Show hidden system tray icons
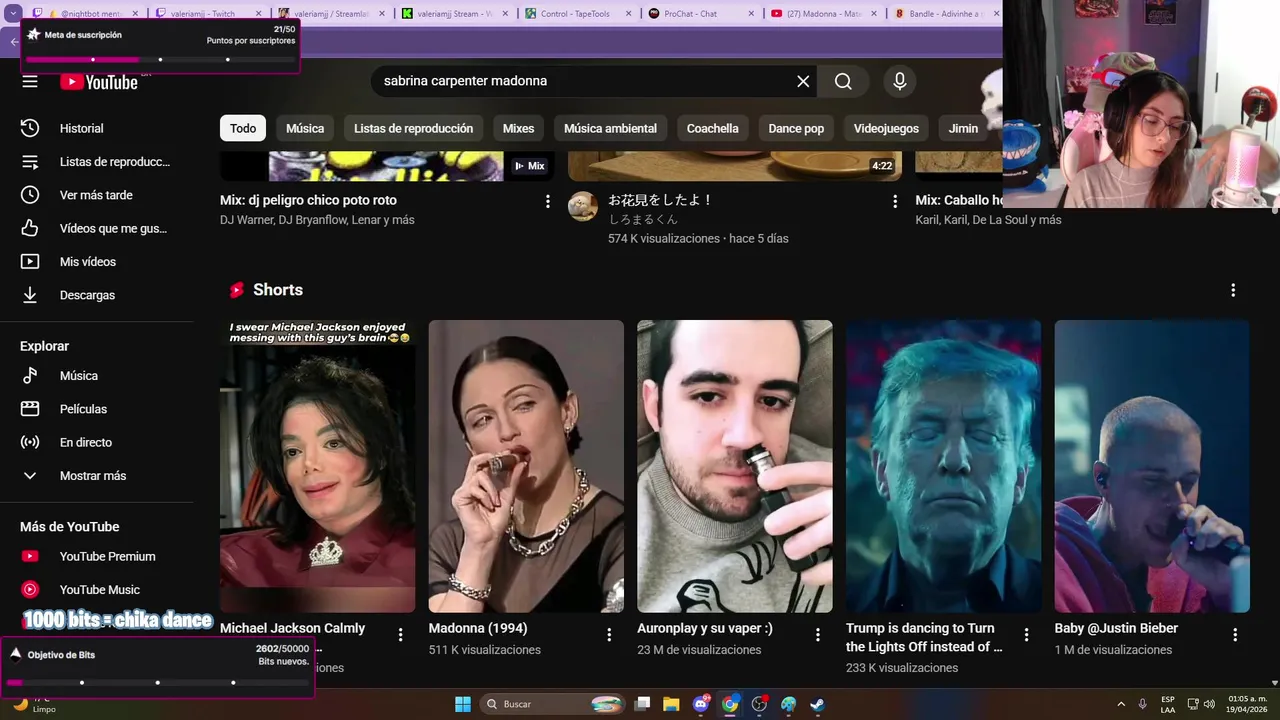Viewport: 1280px width, 720px height. click(x=1121, y=704)
